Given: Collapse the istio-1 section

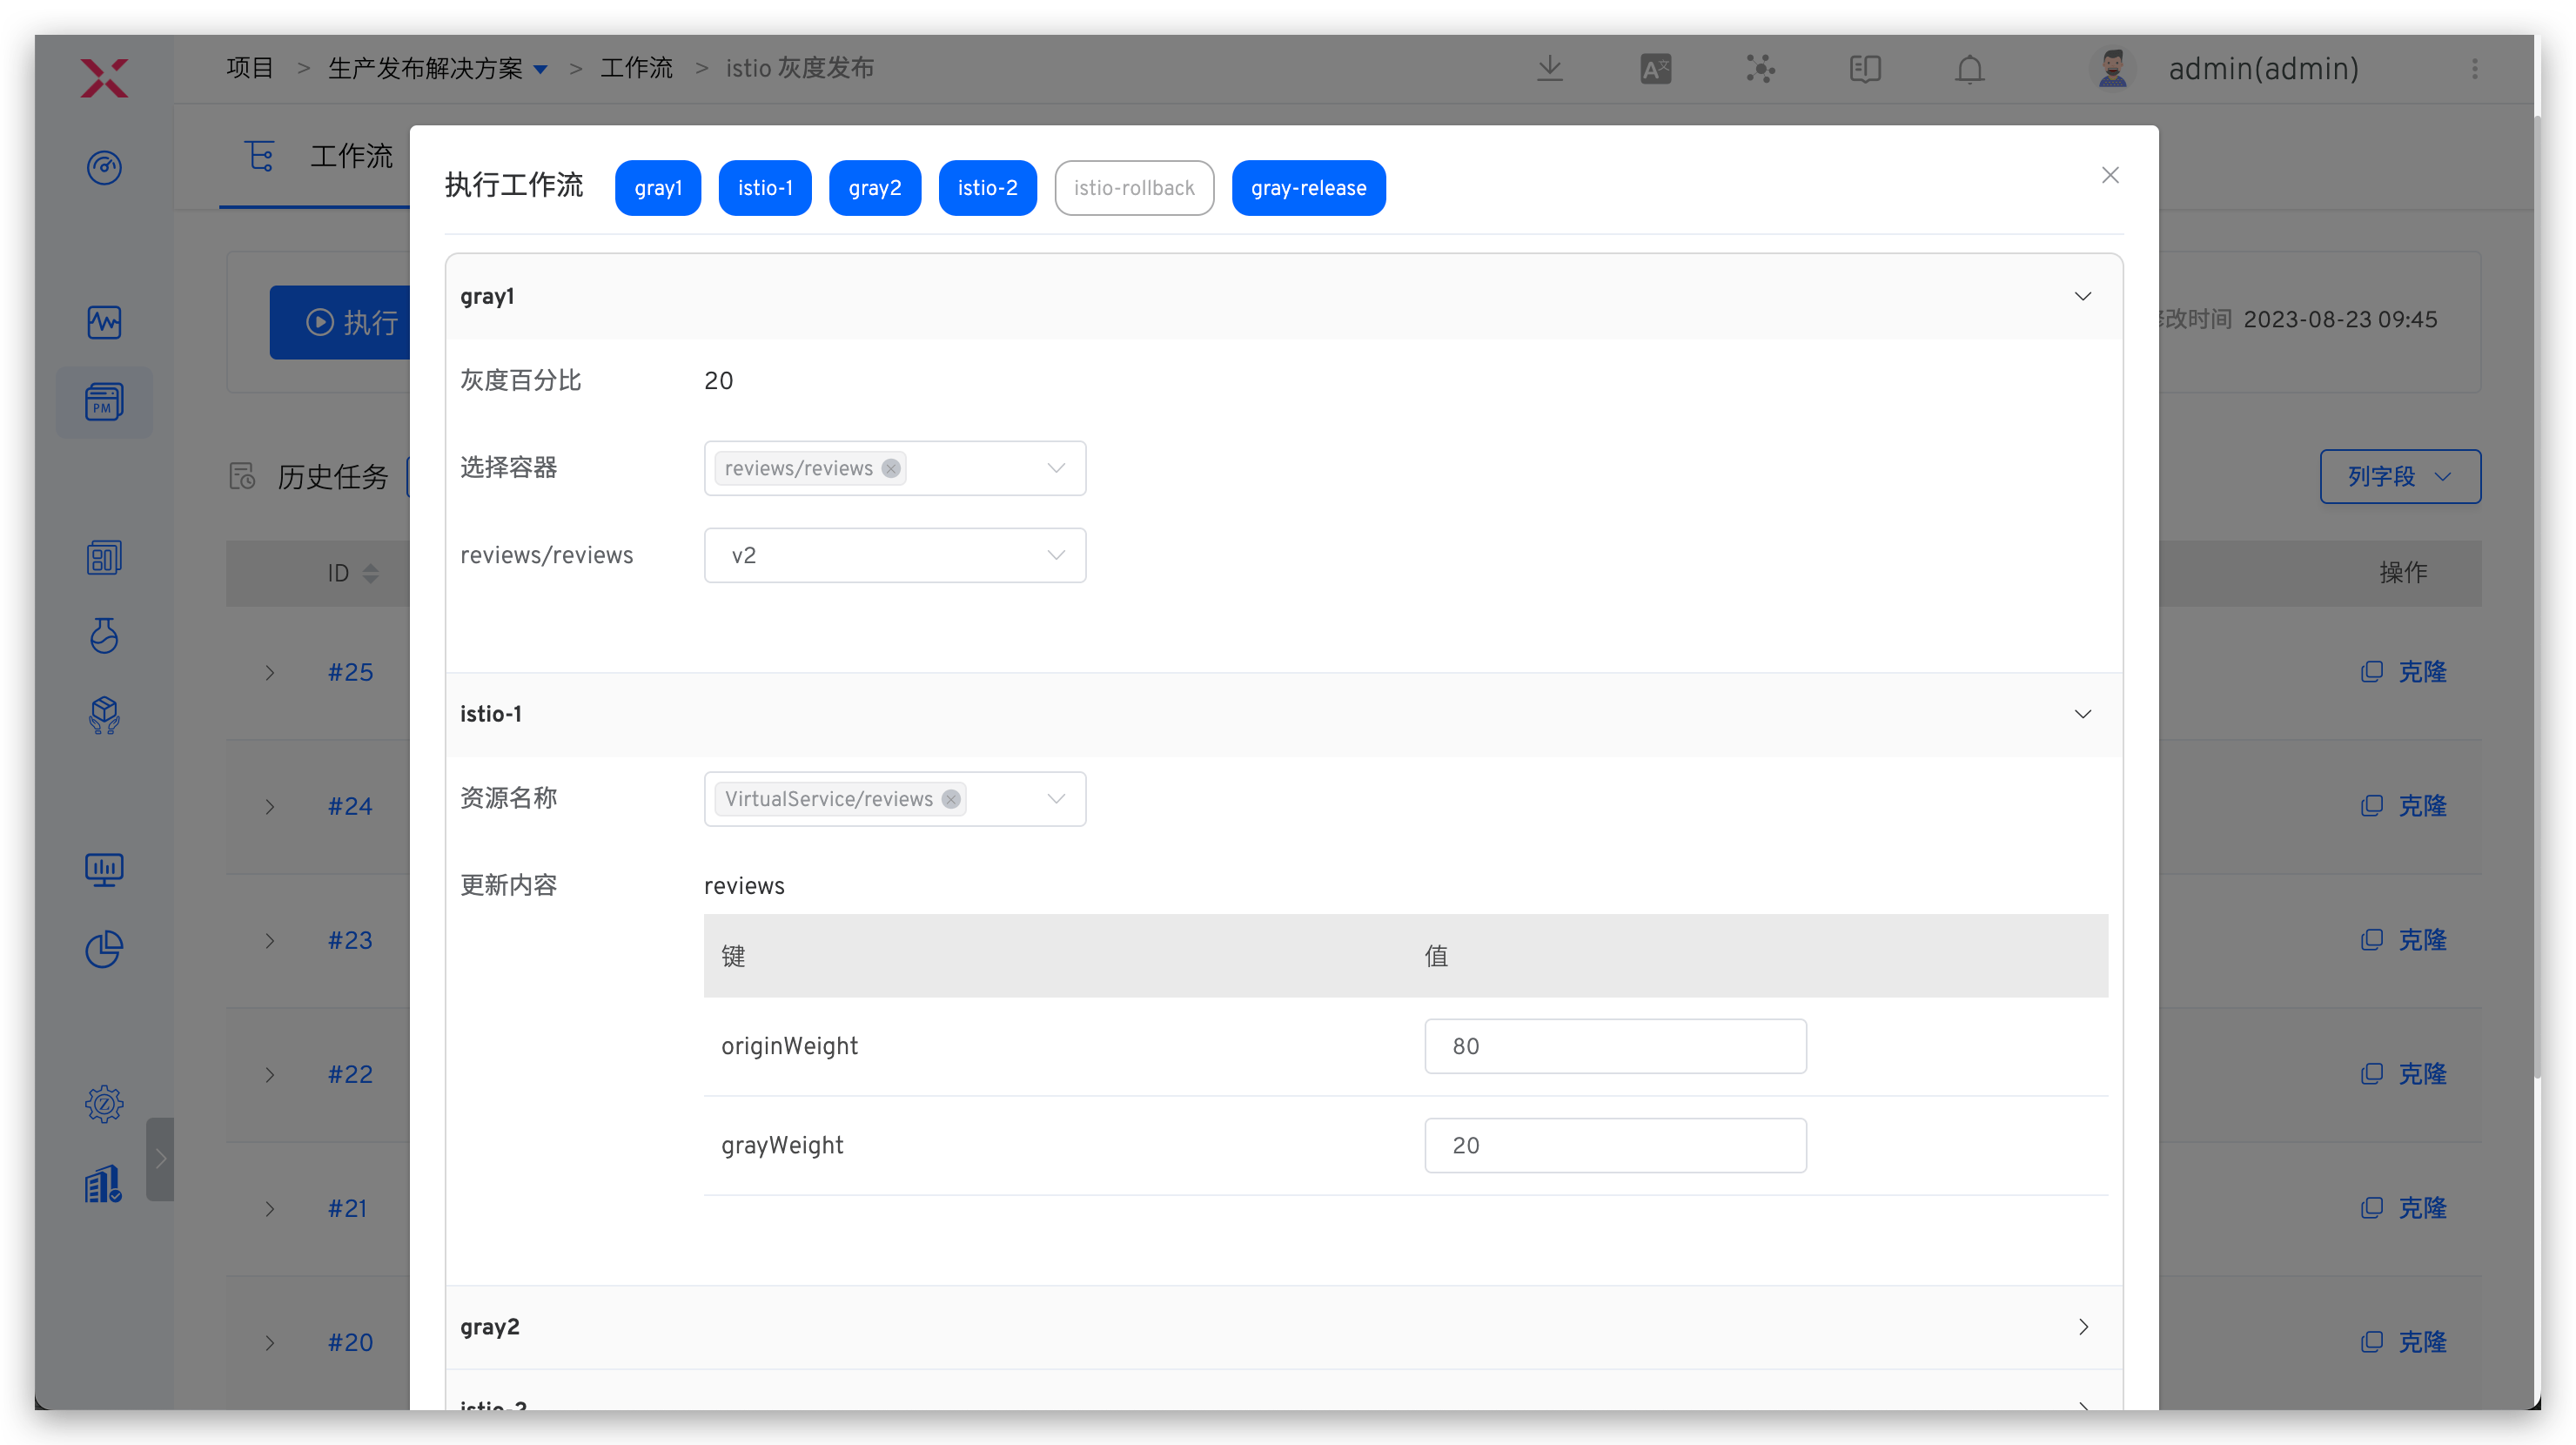Looking at the screenshot, I should click(2082, 714).
